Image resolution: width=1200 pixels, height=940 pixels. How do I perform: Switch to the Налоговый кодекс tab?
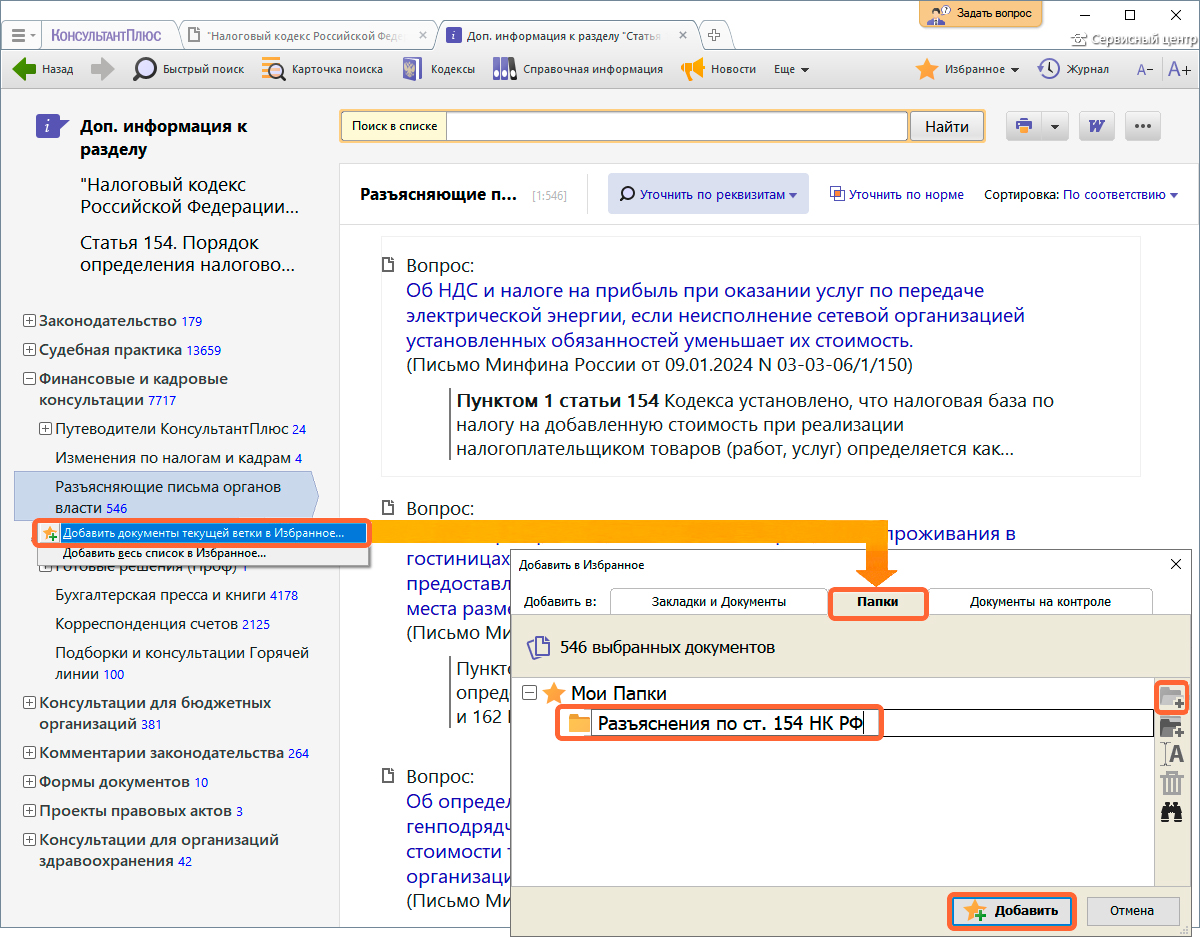tap(305, 35)
